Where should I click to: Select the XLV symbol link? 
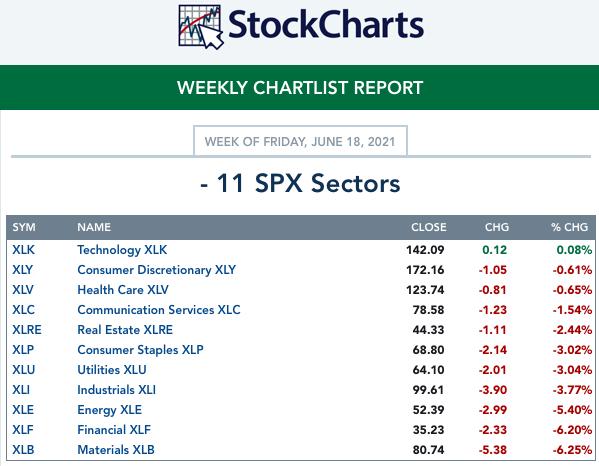(x=23, y=290)
